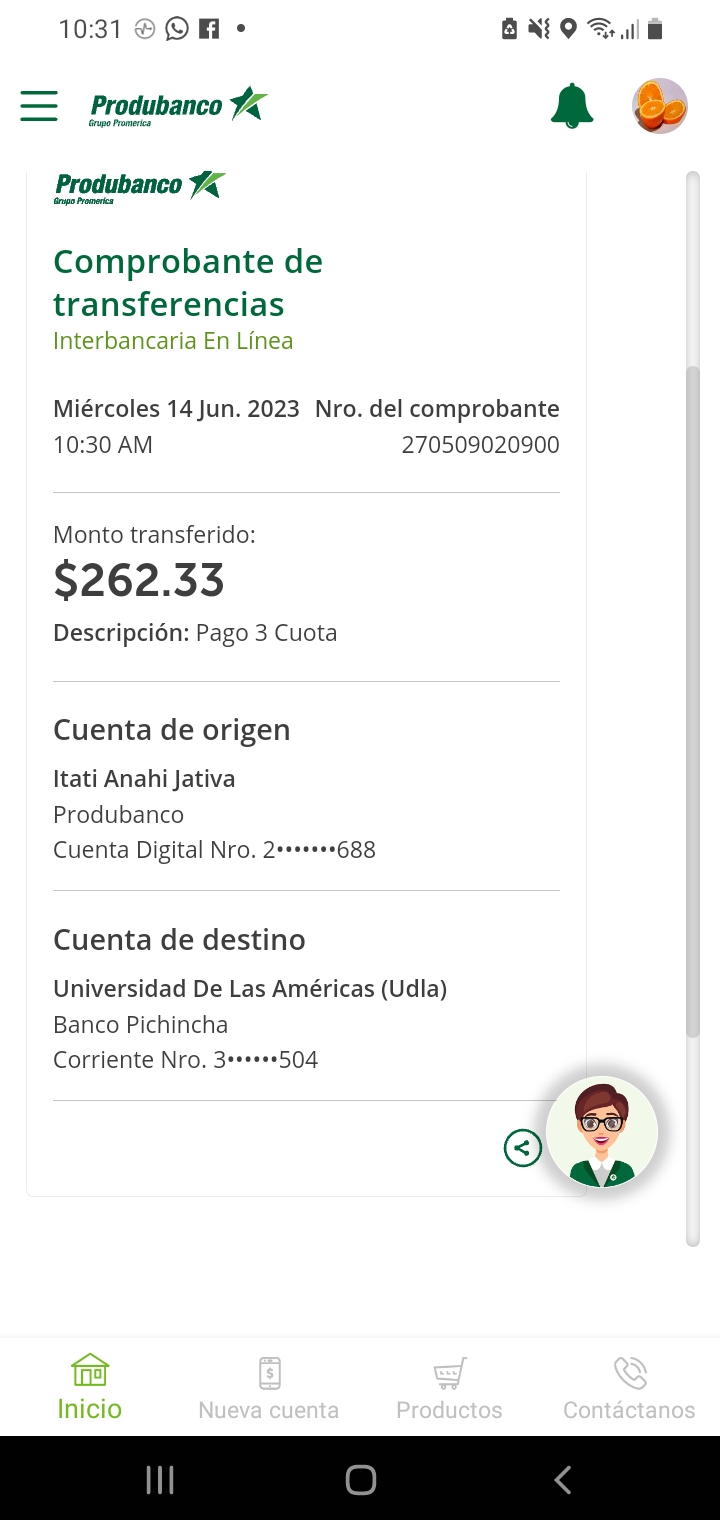The width and height of the screenshot is (720, 1520).
Task: Open the Contáctanos tab
Action: (x=629, y=1388)
